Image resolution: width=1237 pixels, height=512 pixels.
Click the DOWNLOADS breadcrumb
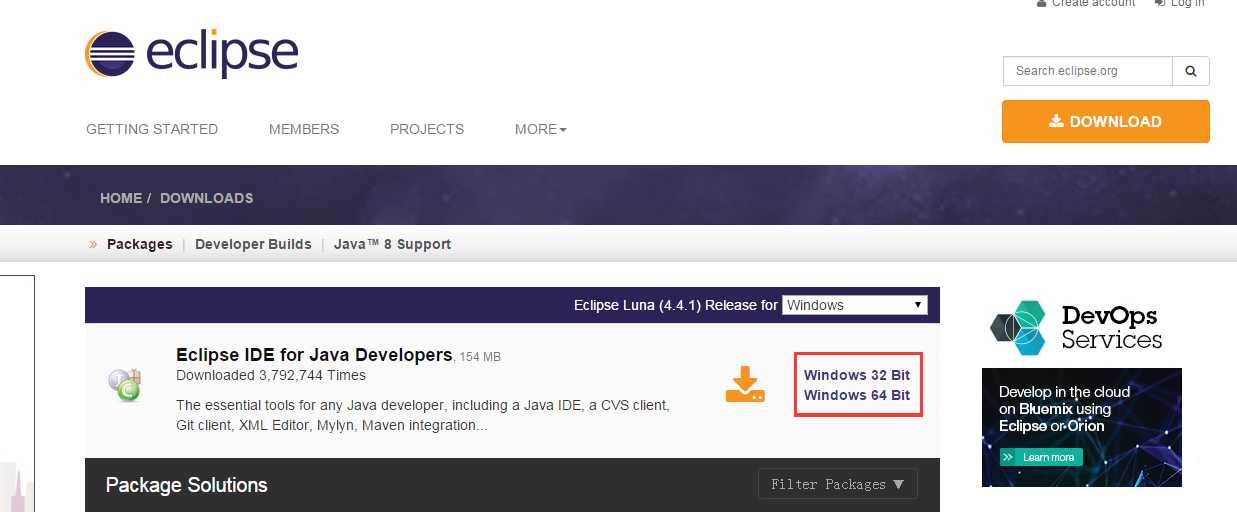tap(206, 198)
